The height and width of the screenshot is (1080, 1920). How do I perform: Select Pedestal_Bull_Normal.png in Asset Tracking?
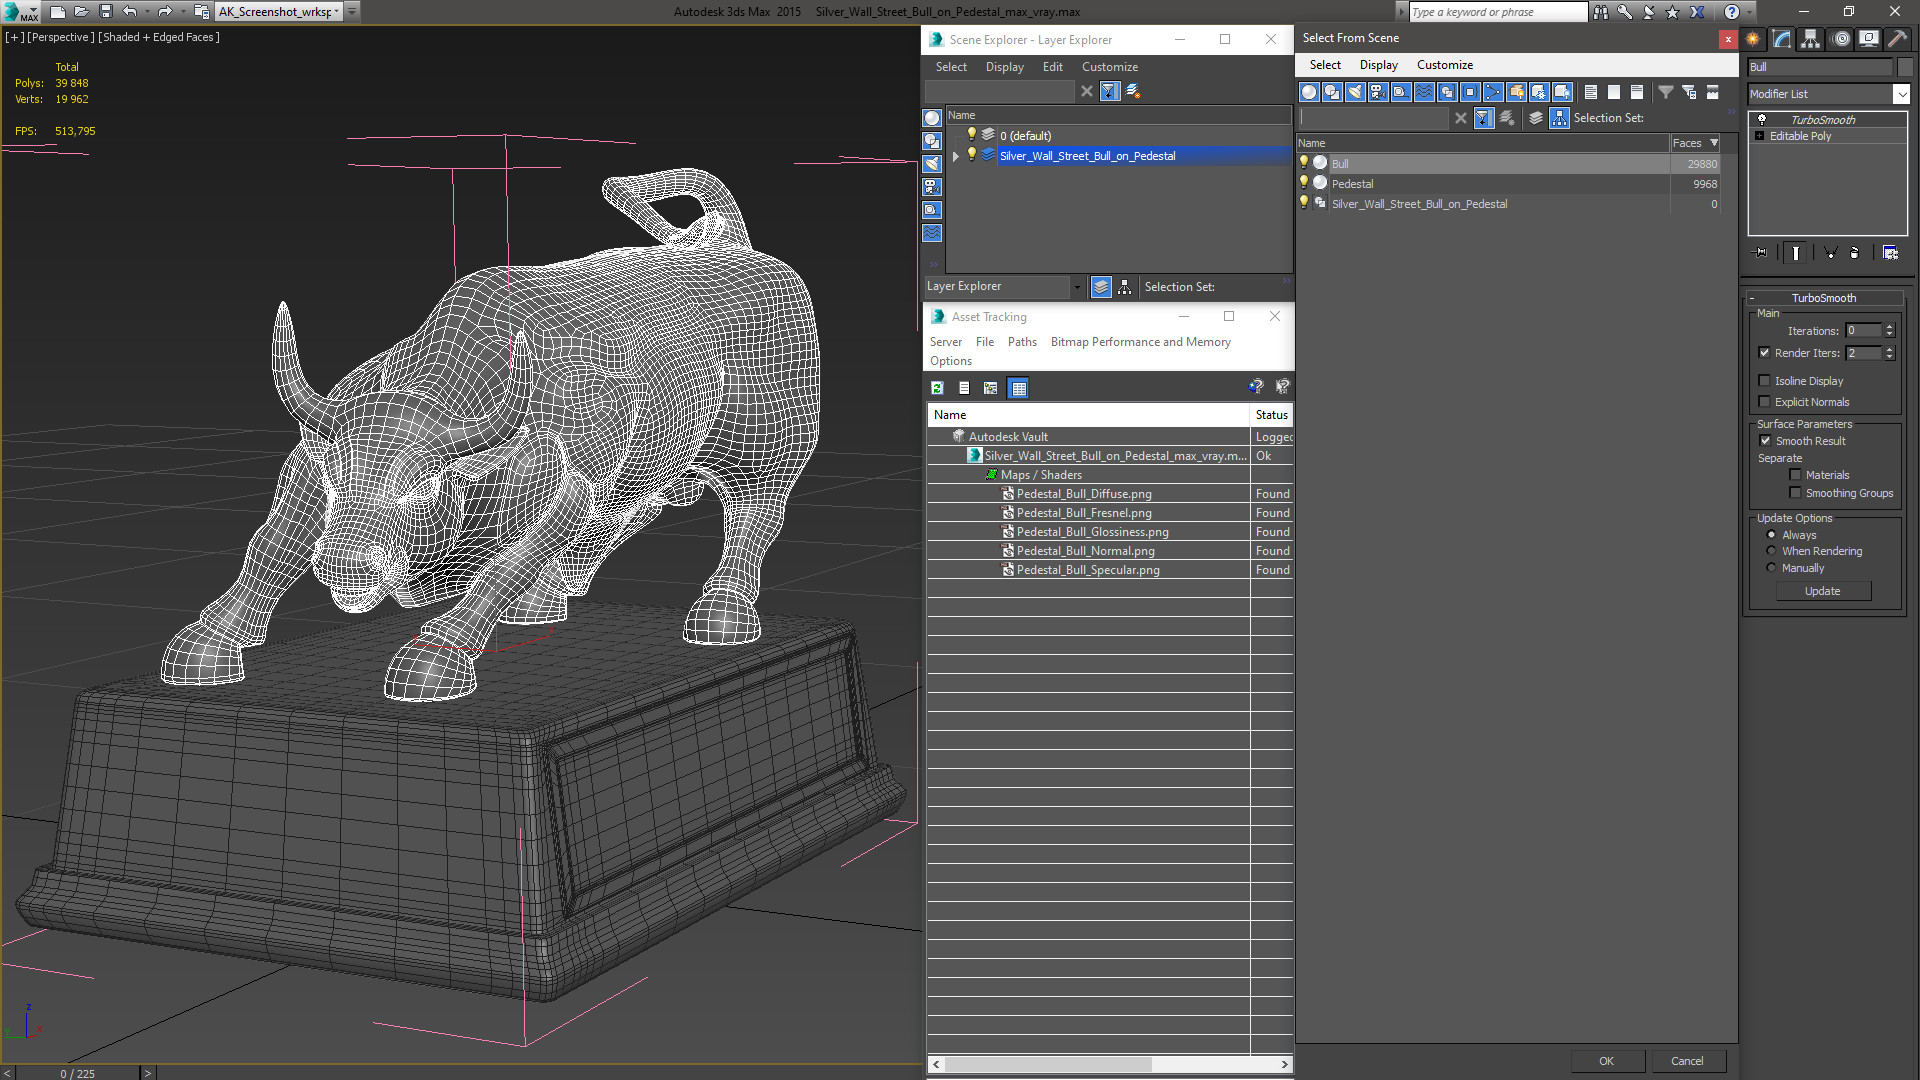tap(1085, 551)
